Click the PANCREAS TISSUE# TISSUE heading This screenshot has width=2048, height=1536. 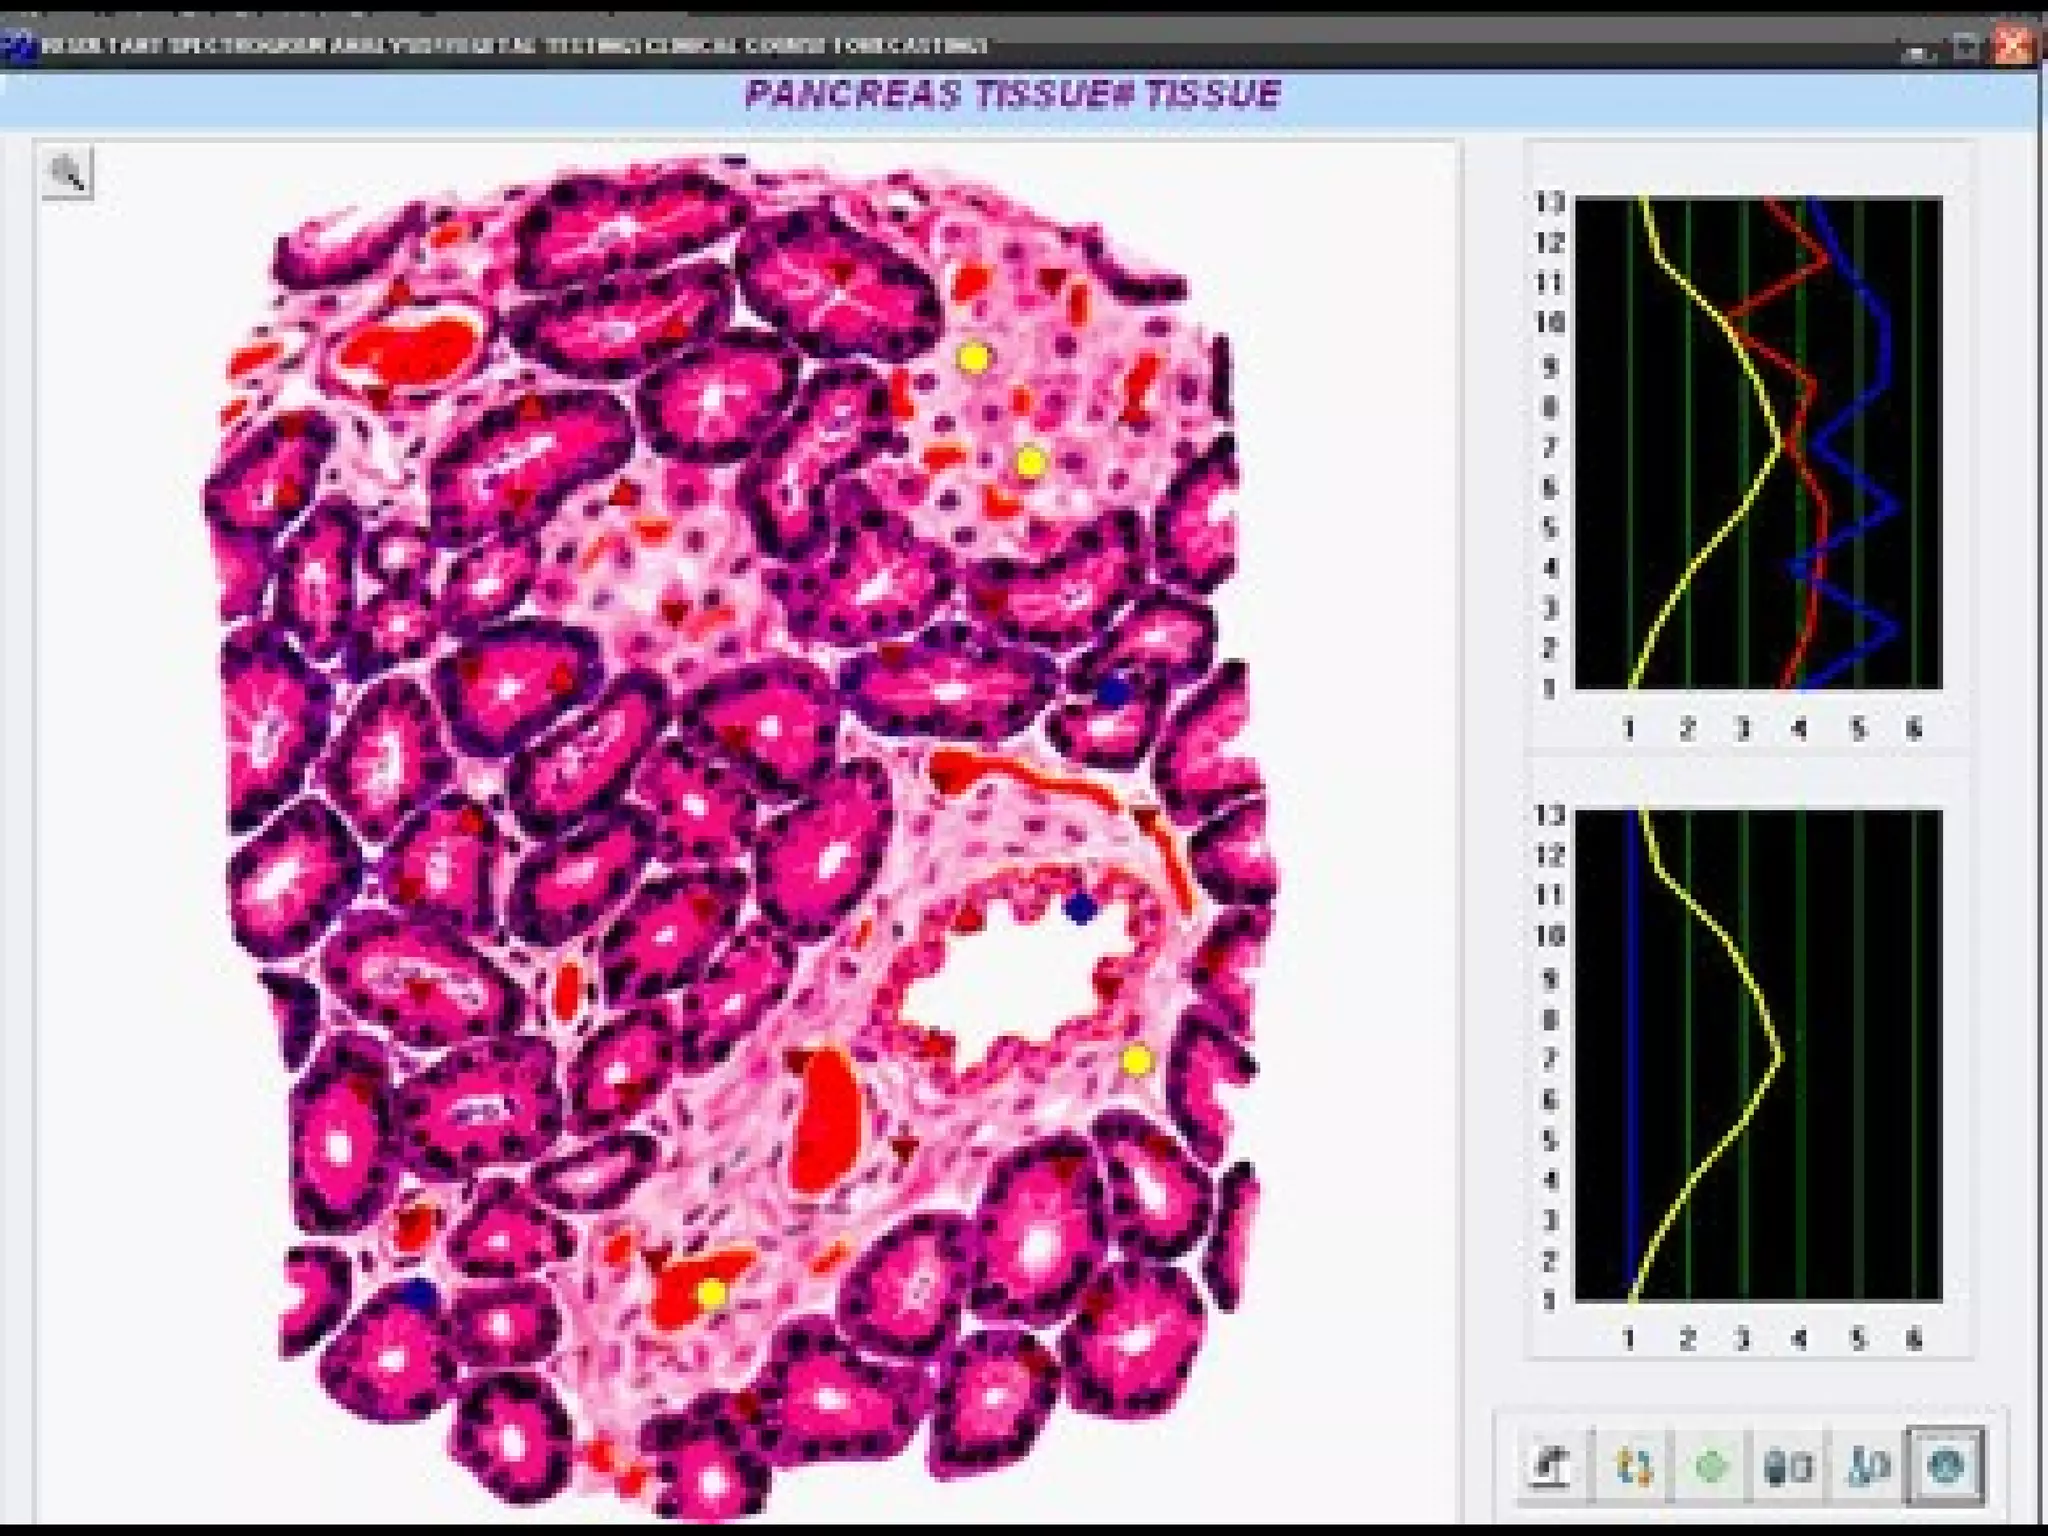coord(1012,94)
